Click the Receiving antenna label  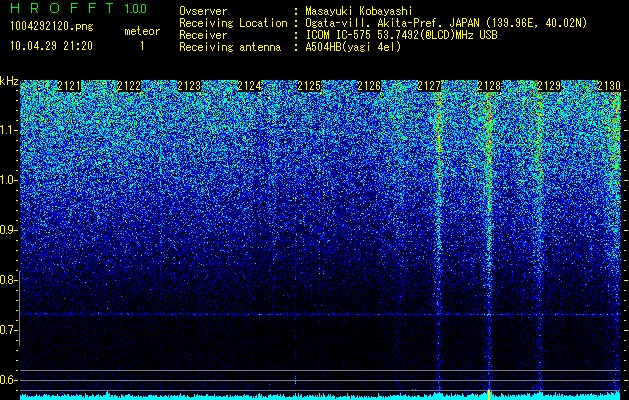point(230,47)
